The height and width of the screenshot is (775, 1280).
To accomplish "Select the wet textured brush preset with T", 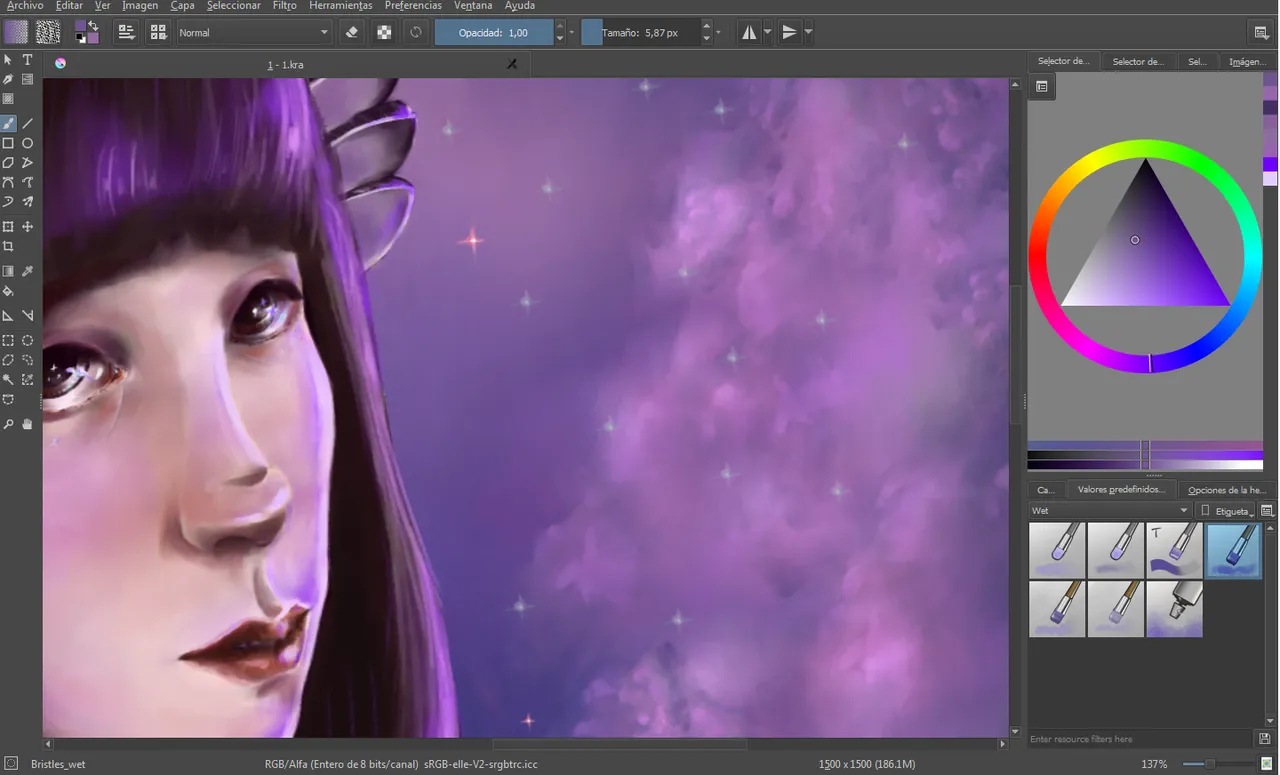I will tap(1174, 551).
